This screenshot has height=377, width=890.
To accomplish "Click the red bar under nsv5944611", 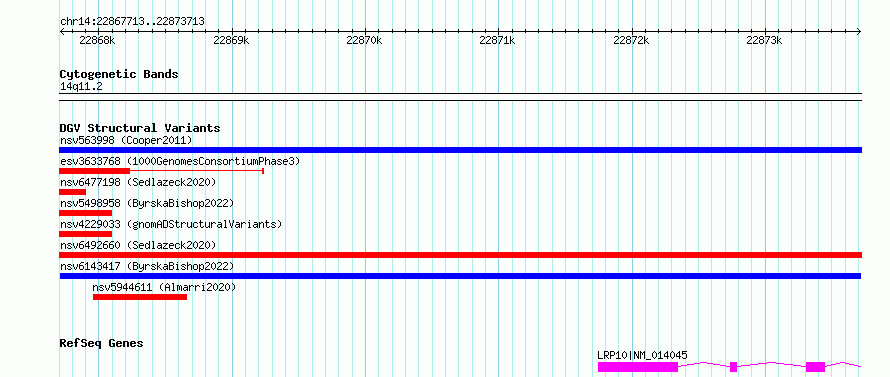I will coord(140,297).
